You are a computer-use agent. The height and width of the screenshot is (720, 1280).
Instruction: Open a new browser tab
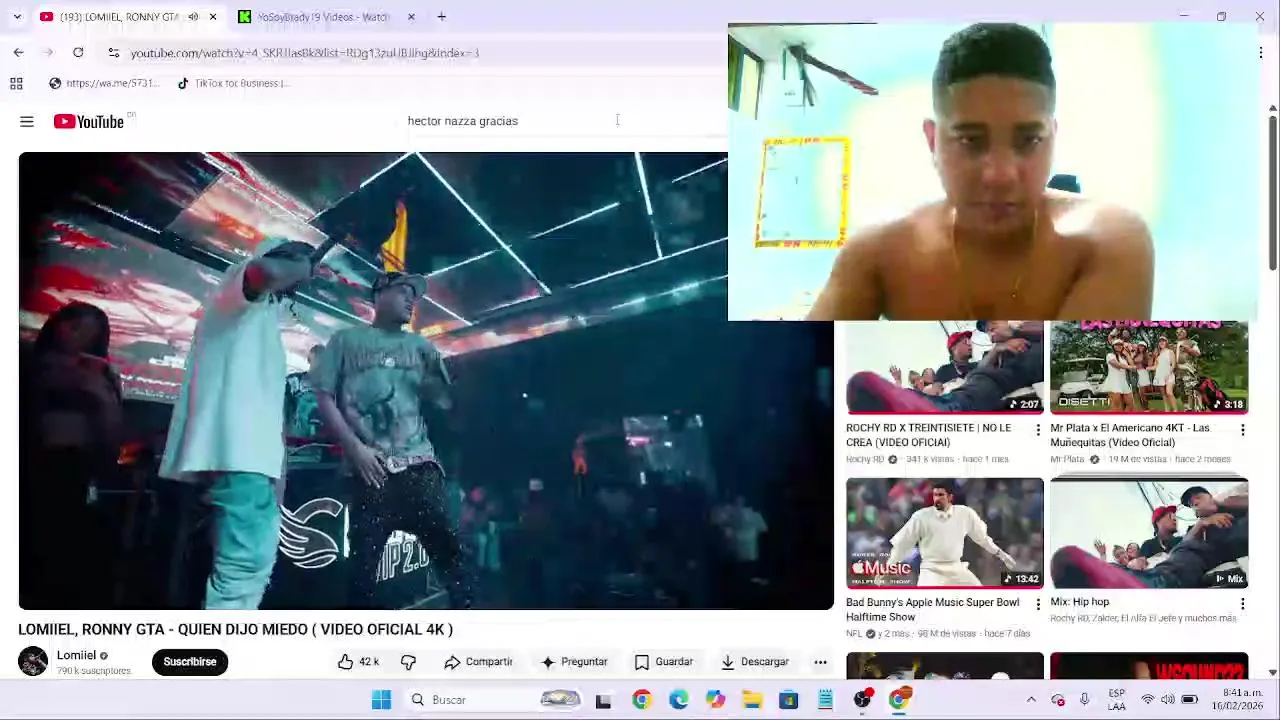pos(441,17)
